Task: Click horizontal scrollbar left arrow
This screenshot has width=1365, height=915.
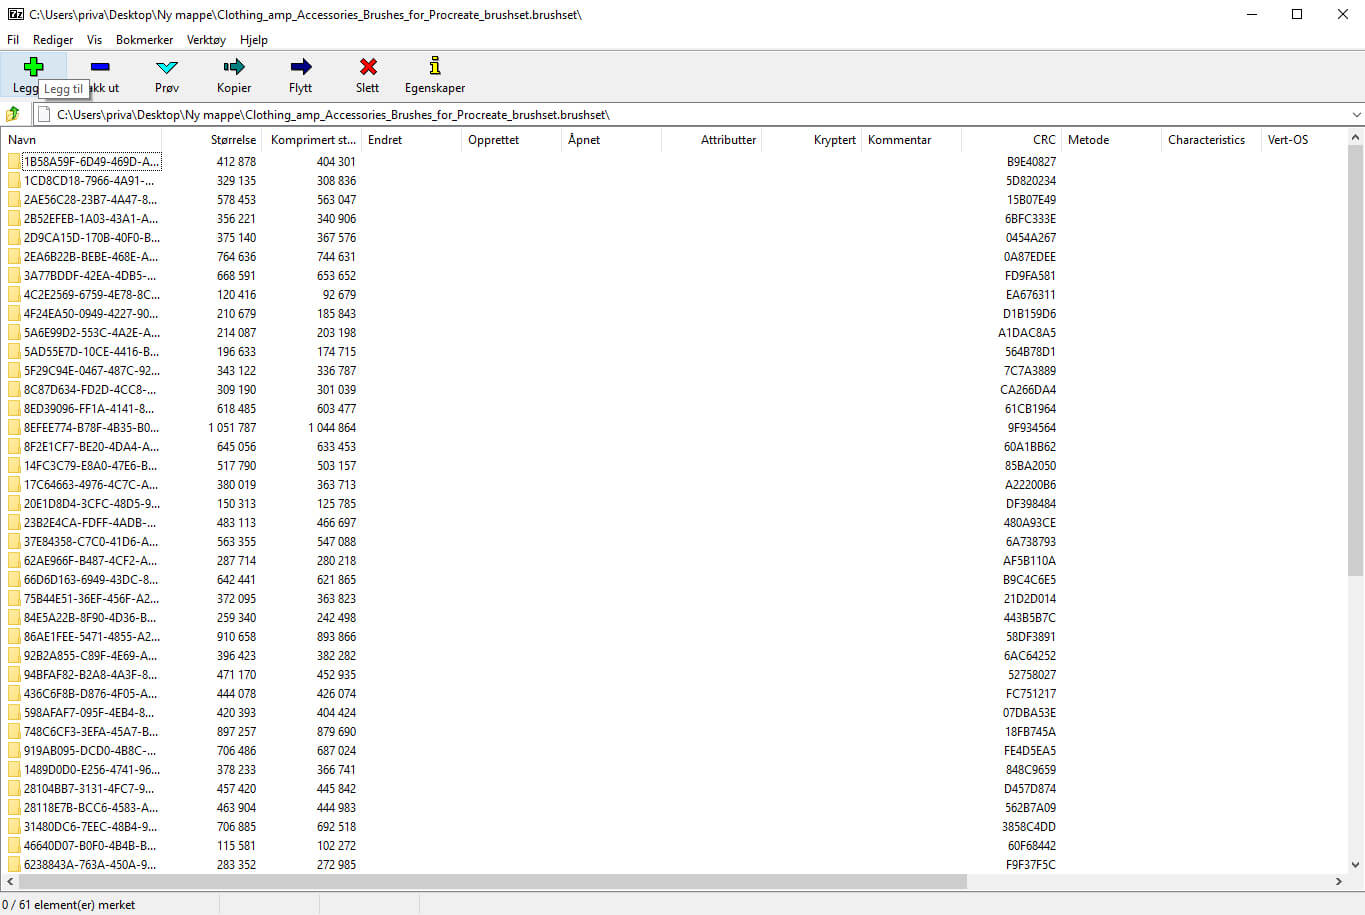Action: 10,881
